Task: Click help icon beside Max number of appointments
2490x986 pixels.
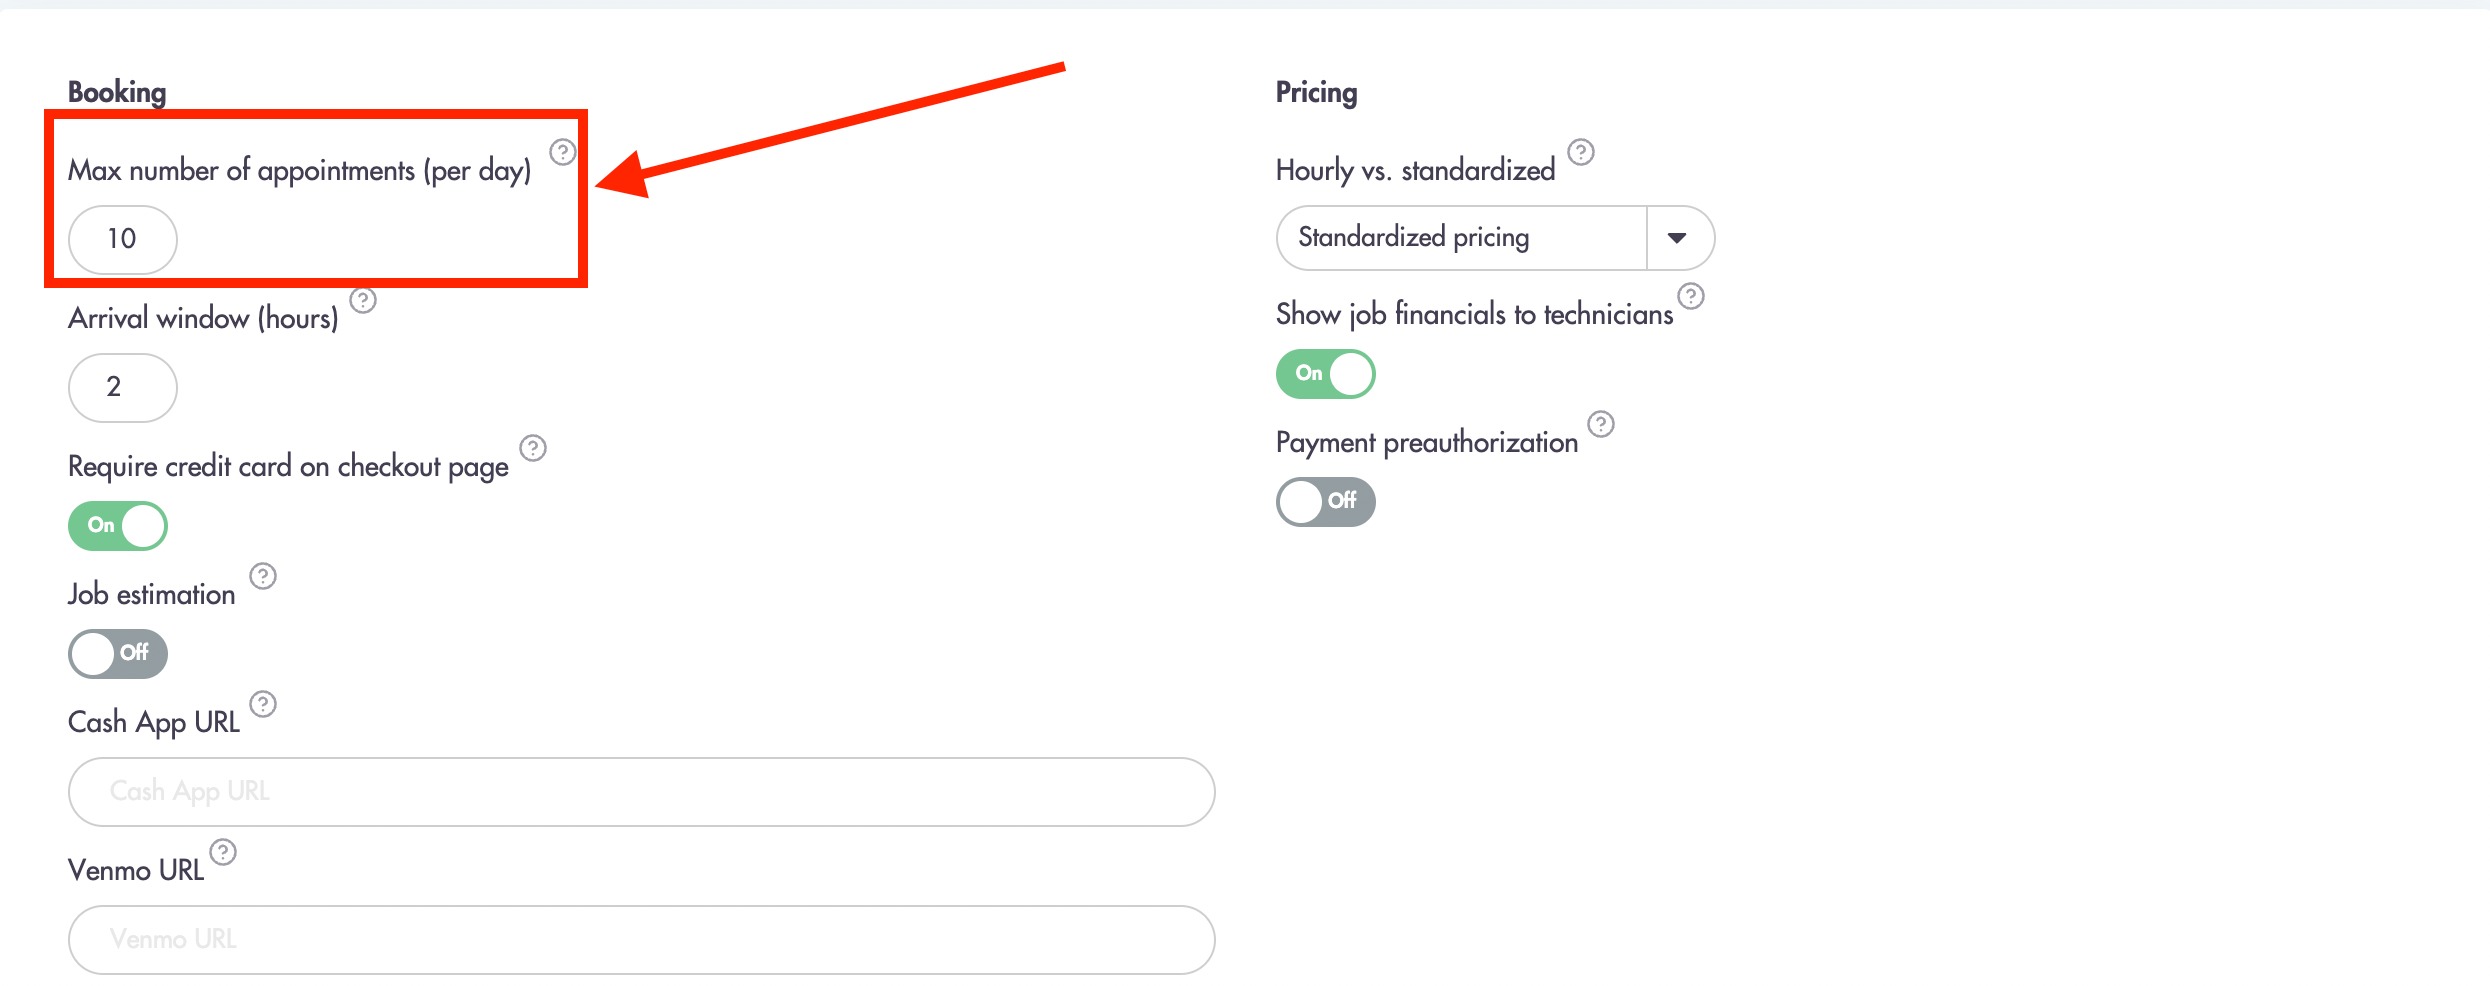Action: click(563, 152)
